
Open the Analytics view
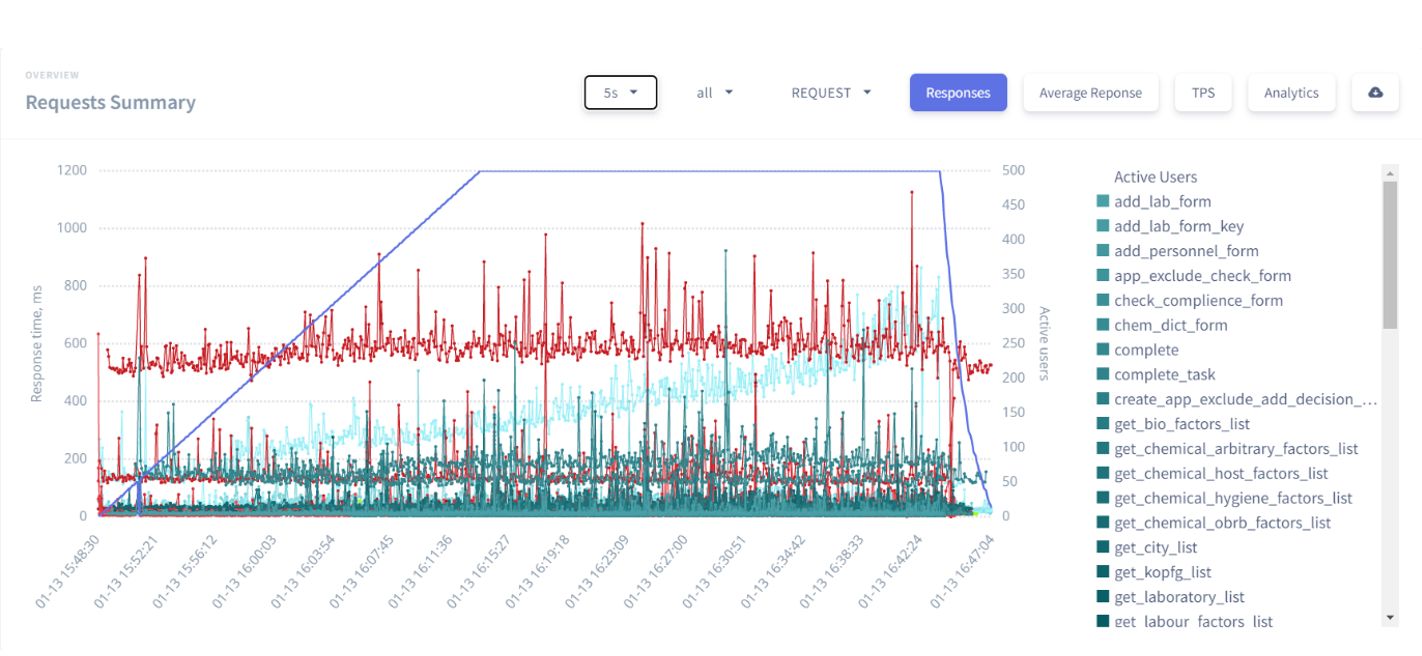tap(1291, 93)
